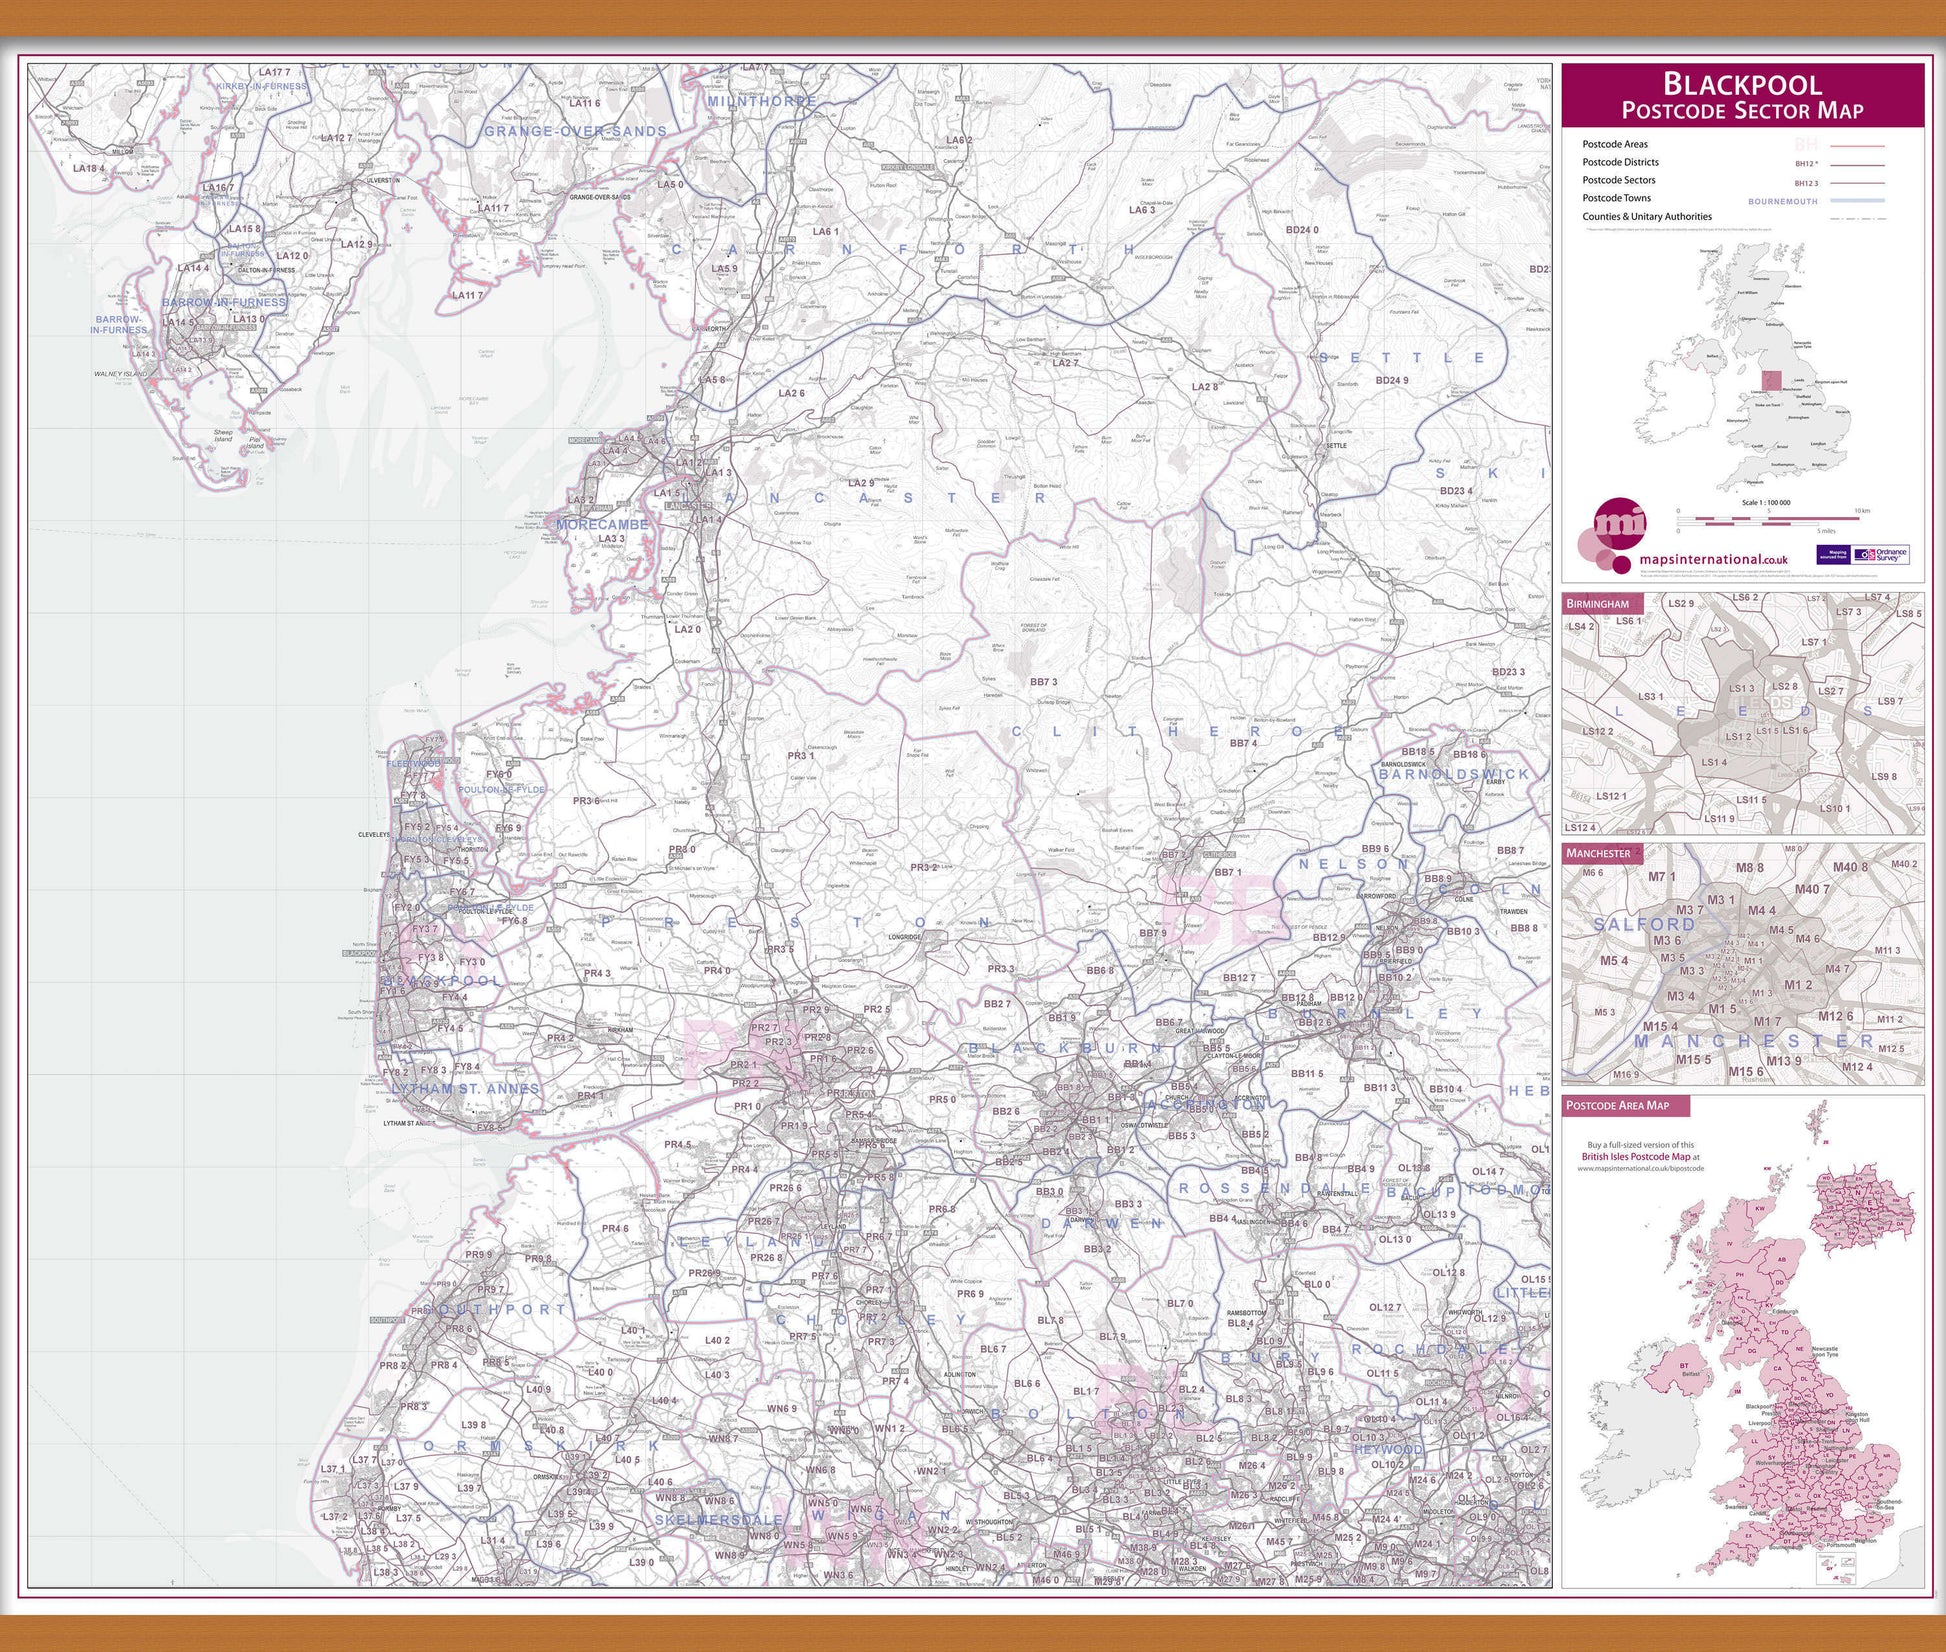Screen dimensions: 1946x1652
Task: Click the 'PR4 3' sector label
Action: click(x=597, y=973)
